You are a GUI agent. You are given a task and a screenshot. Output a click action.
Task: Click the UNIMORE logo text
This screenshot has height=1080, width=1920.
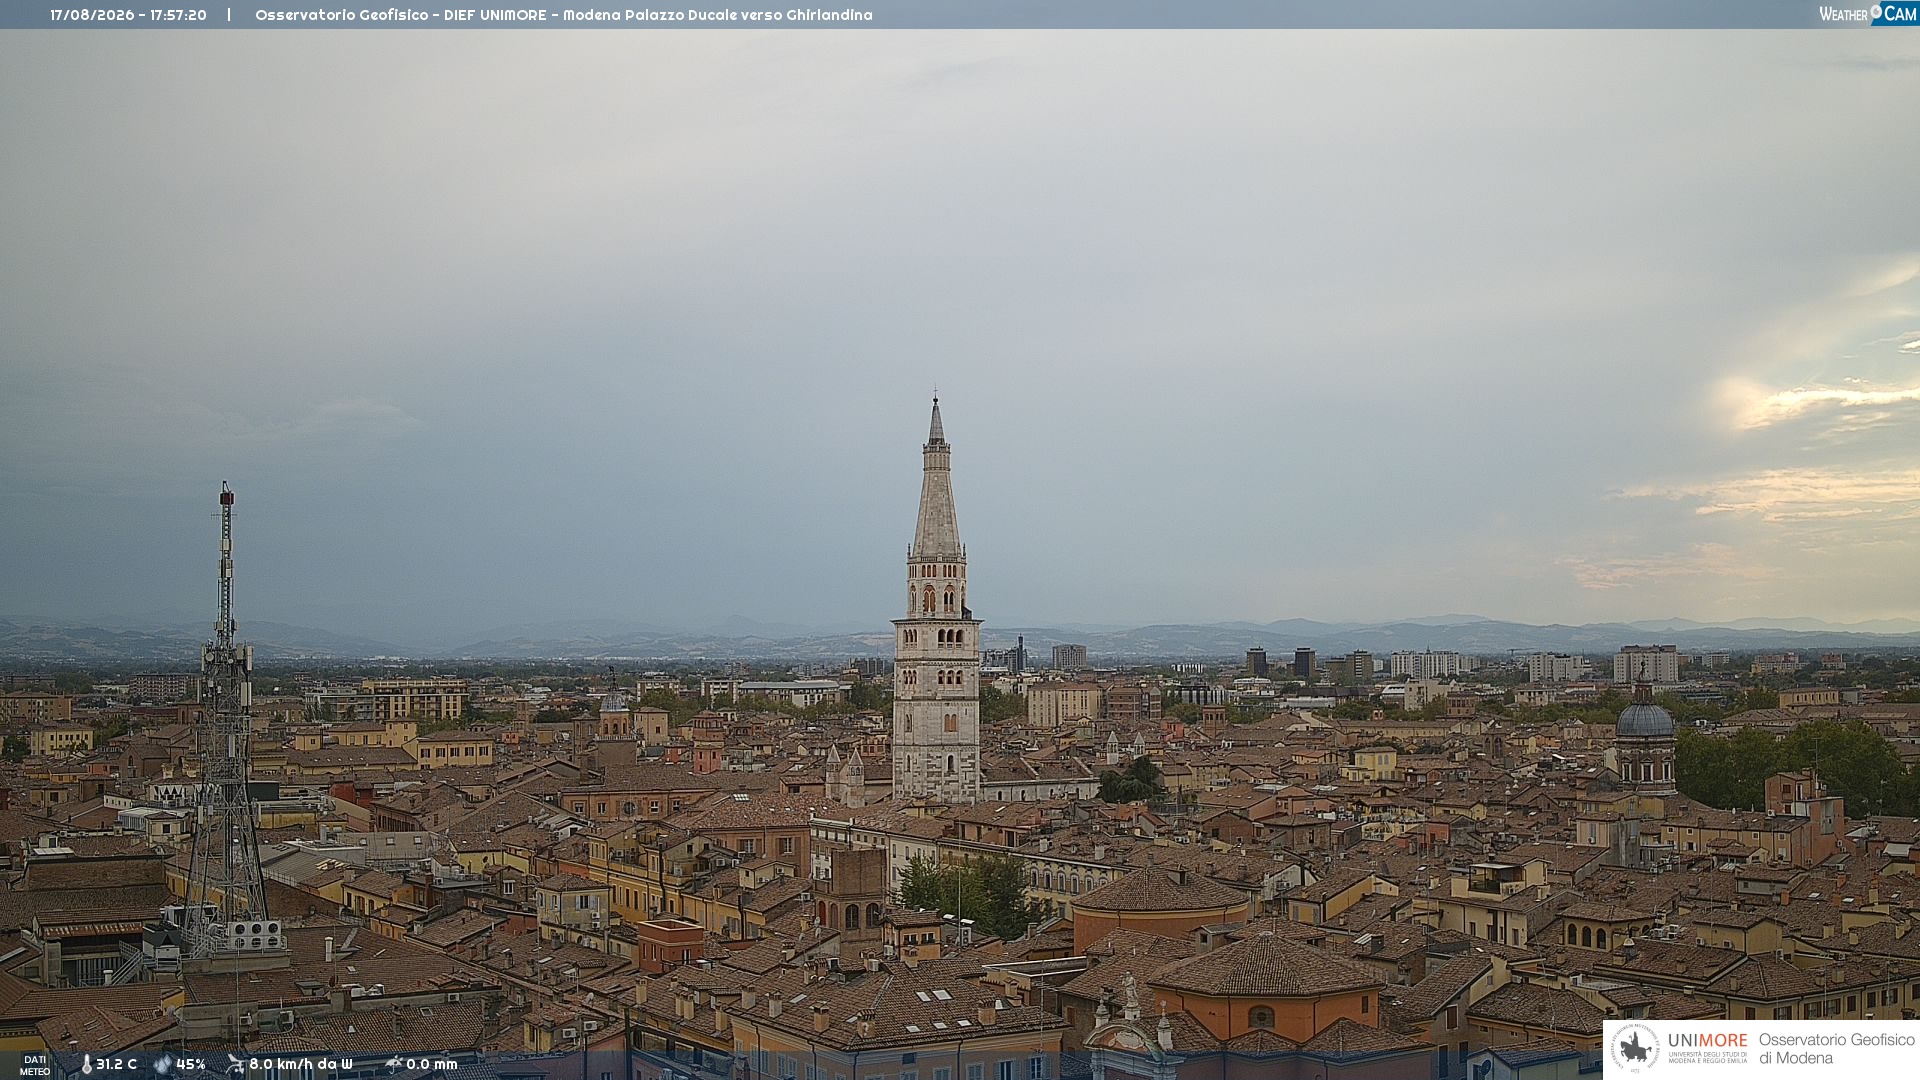click(x=1707, y=1040)
